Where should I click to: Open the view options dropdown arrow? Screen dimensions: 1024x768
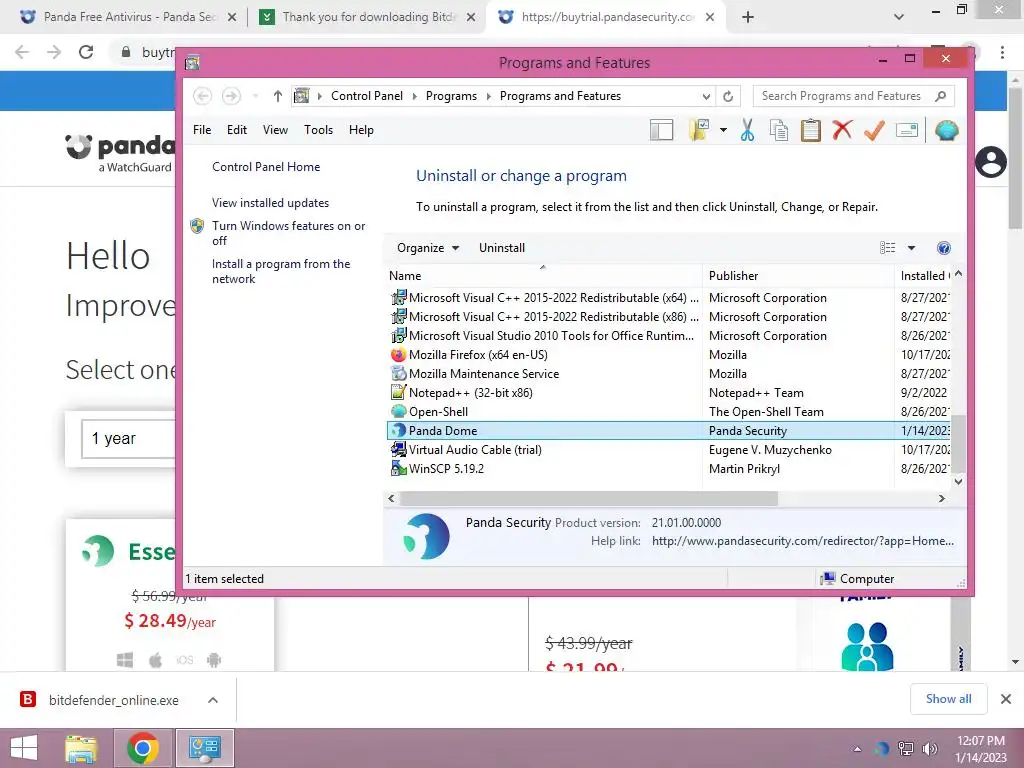tap(911, 248)
